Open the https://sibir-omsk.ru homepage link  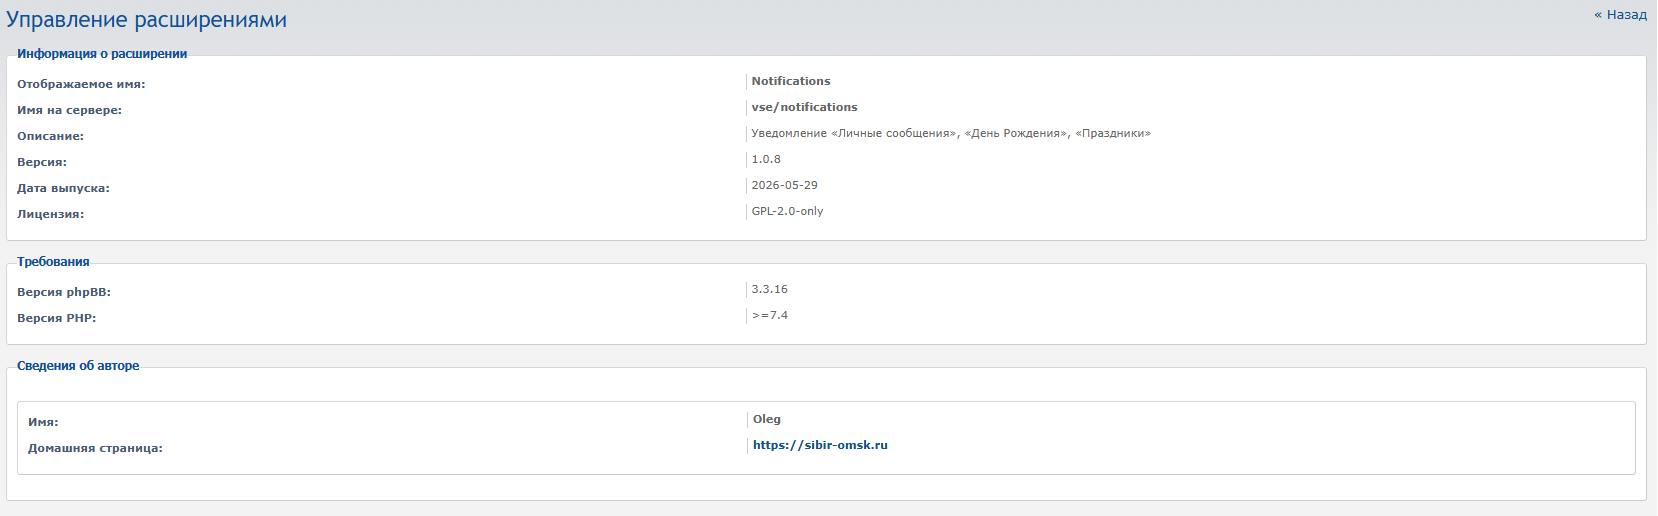(x=820, y=445)
